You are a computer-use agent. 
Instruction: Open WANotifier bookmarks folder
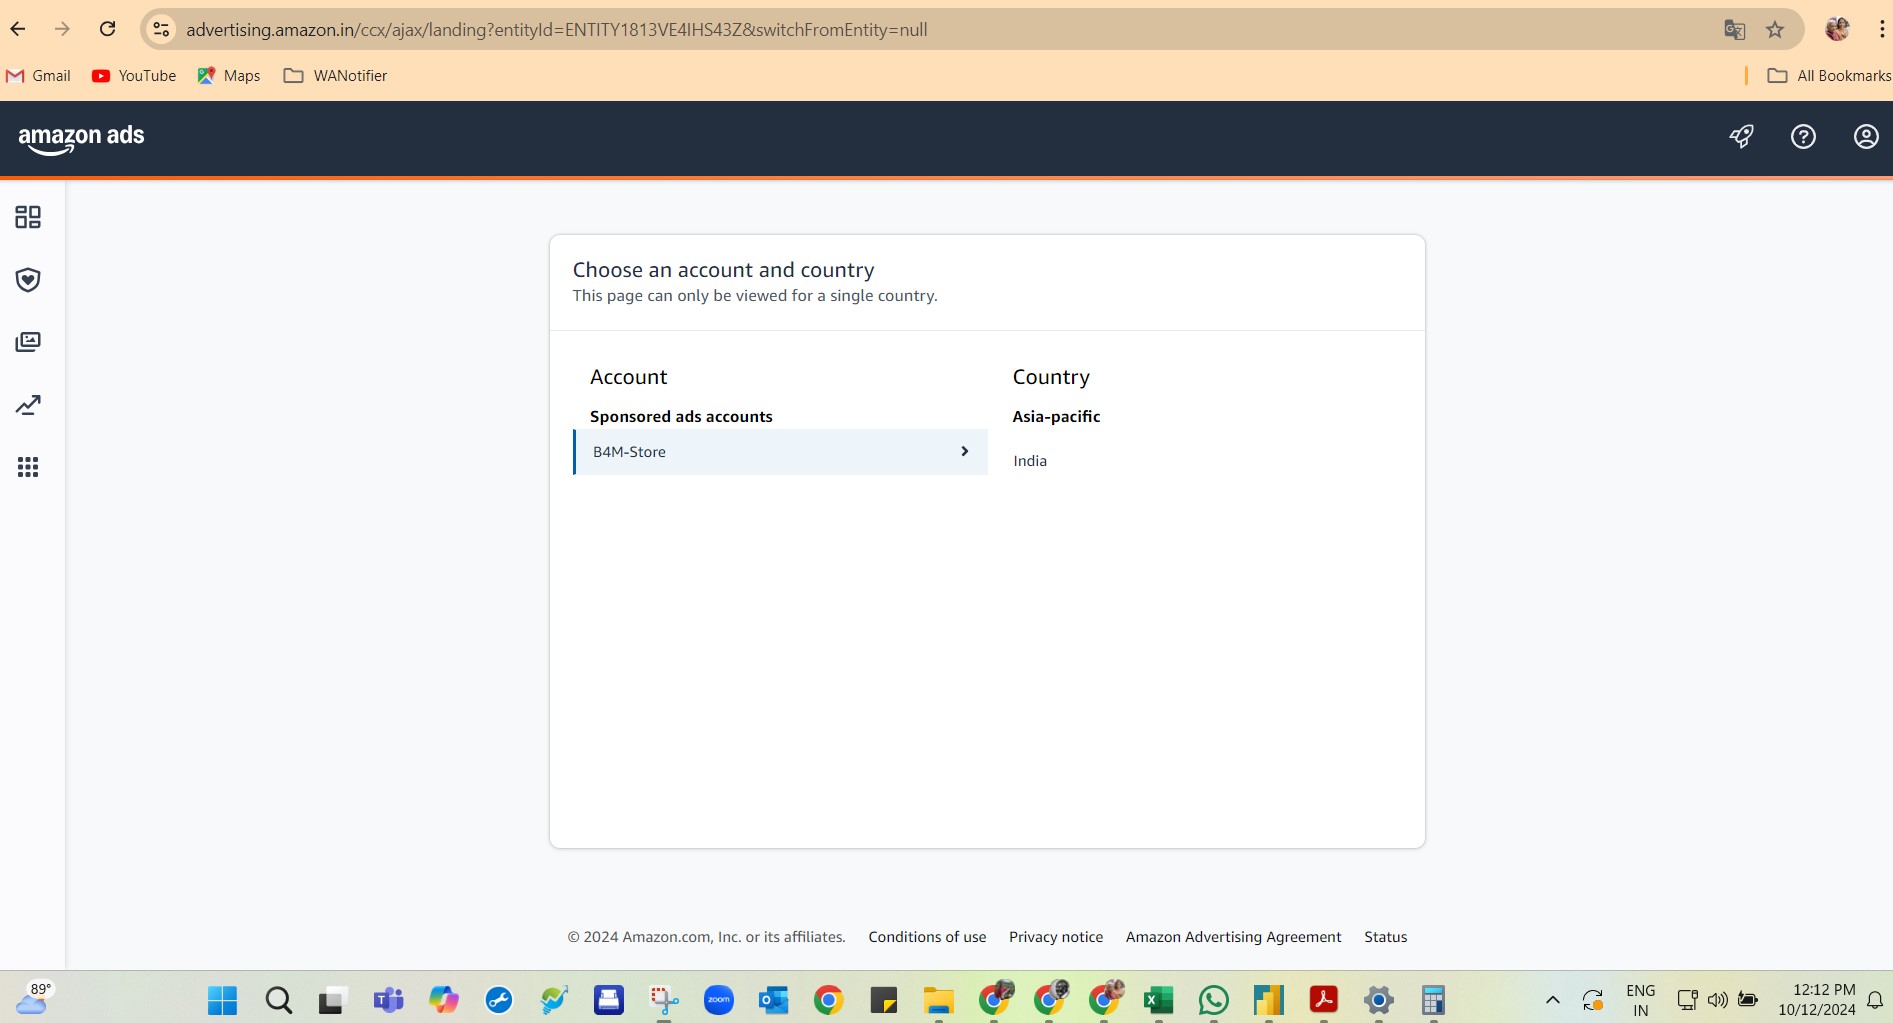click(x=336, y=76)
